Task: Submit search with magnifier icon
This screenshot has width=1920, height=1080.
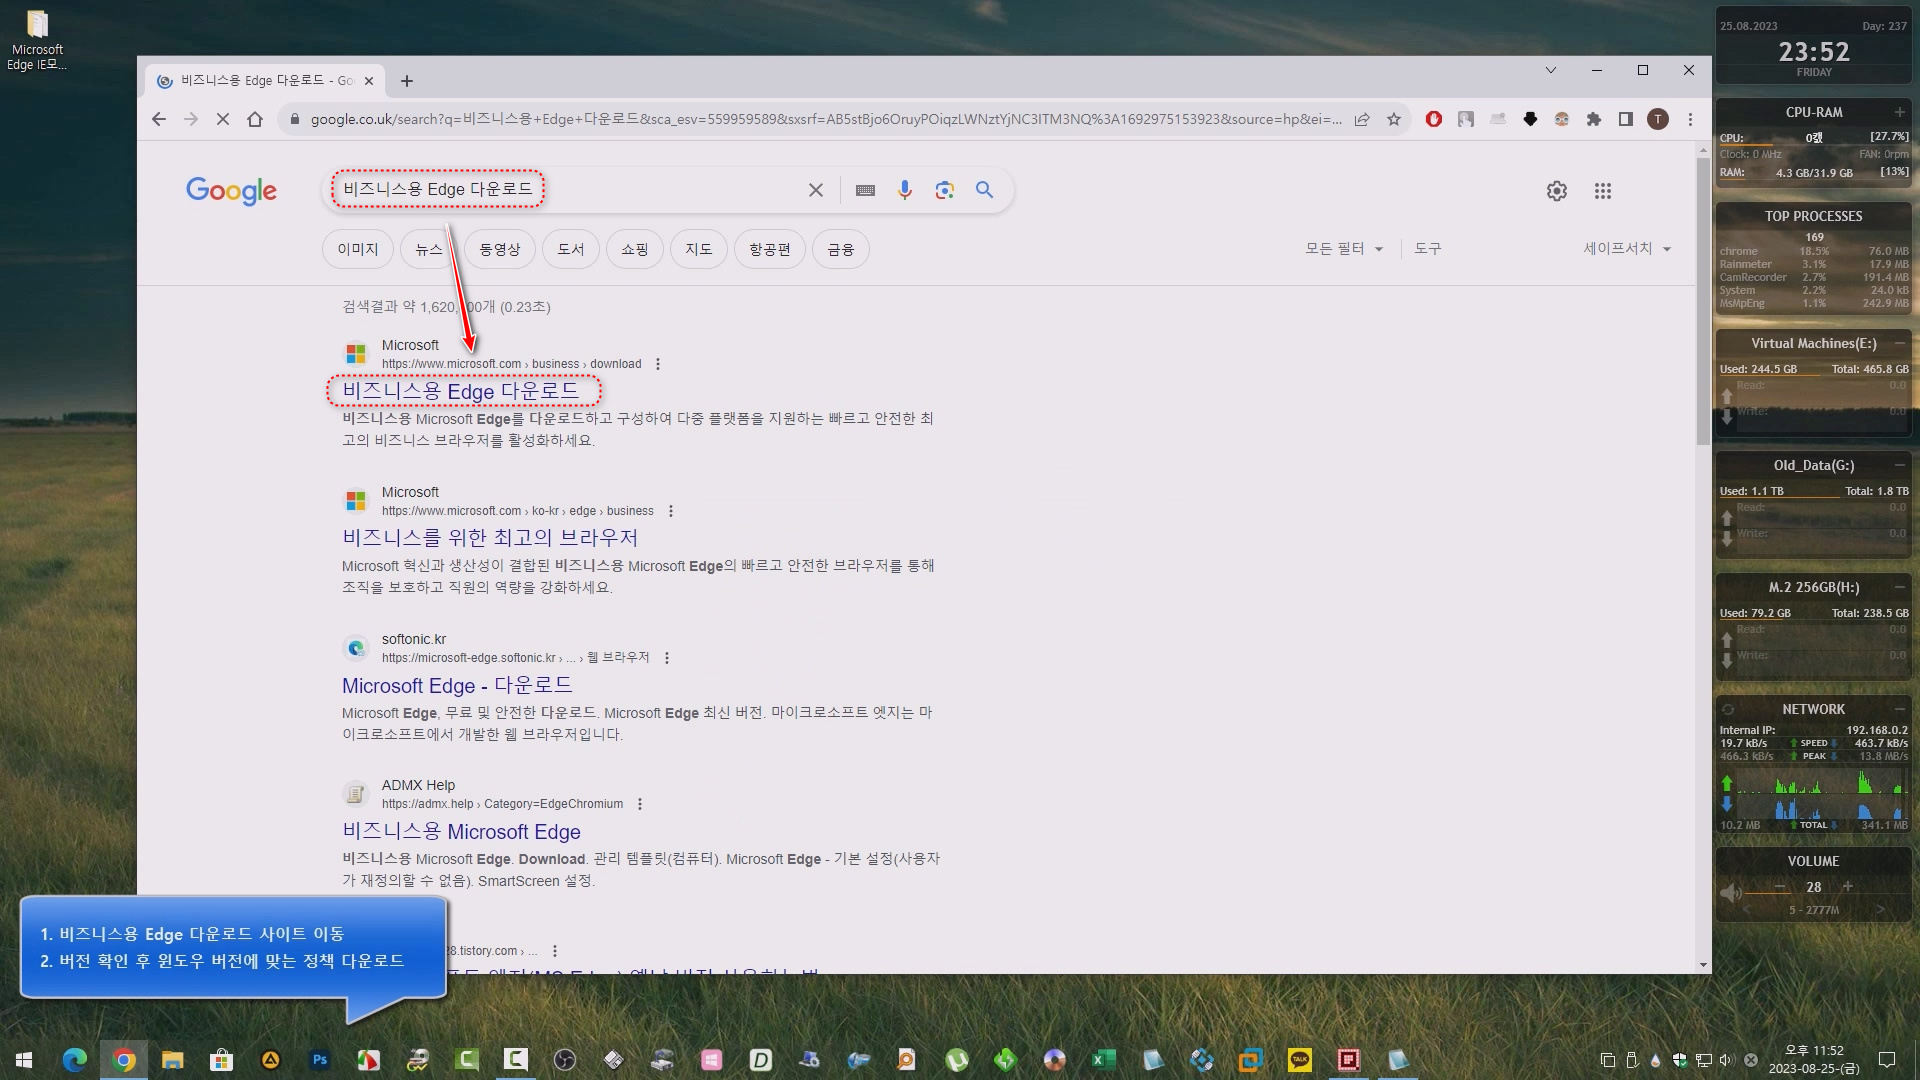Action: pyautogui.click(x=985, y=190)
